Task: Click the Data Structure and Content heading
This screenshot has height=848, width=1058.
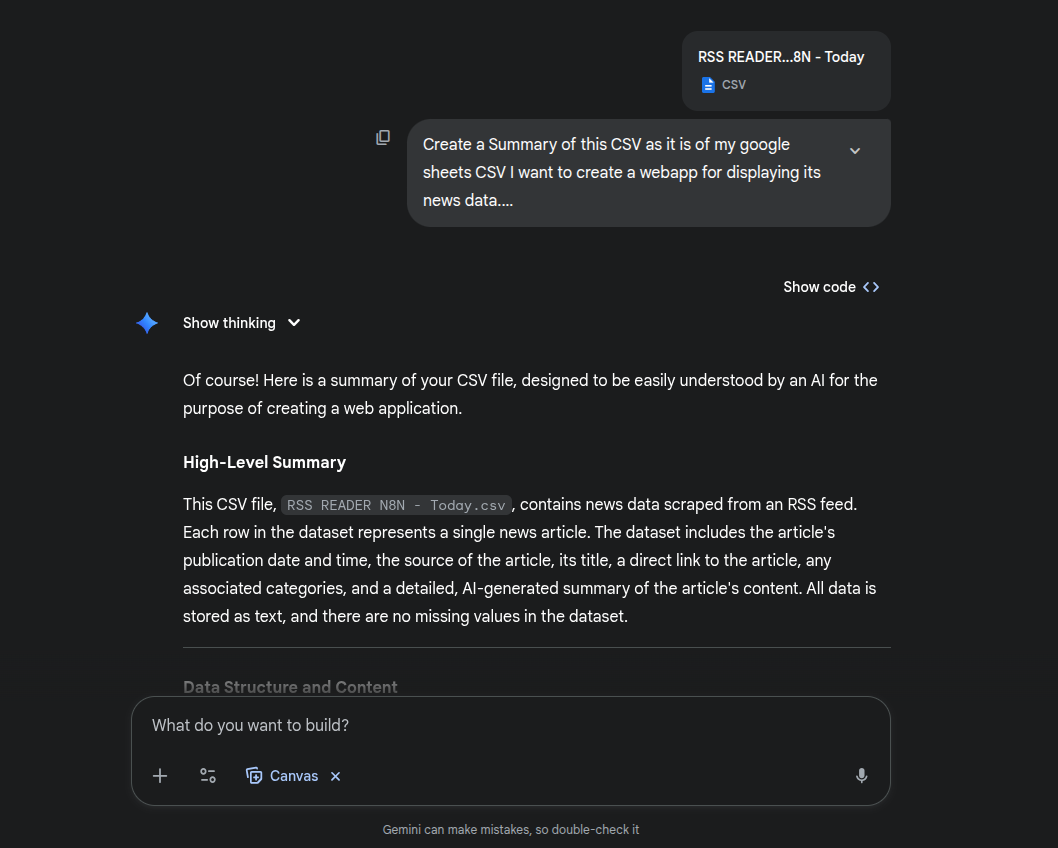Action: 290,687
